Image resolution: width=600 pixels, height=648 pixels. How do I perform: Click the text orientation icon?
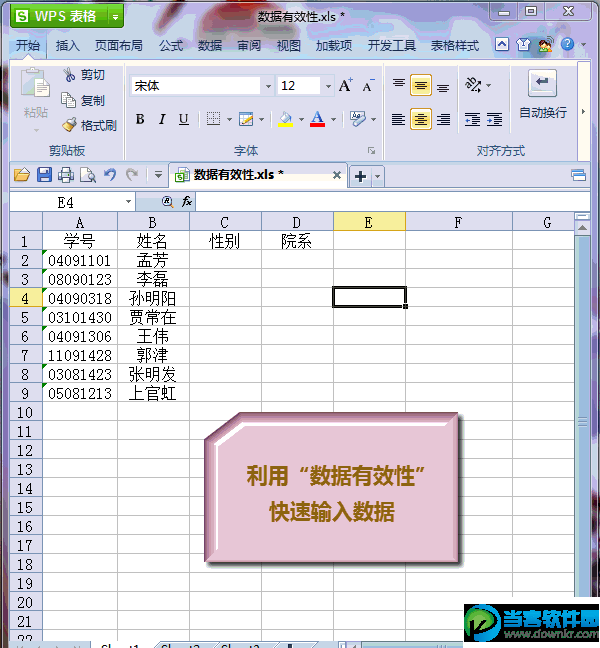click(x=473, y=85)
